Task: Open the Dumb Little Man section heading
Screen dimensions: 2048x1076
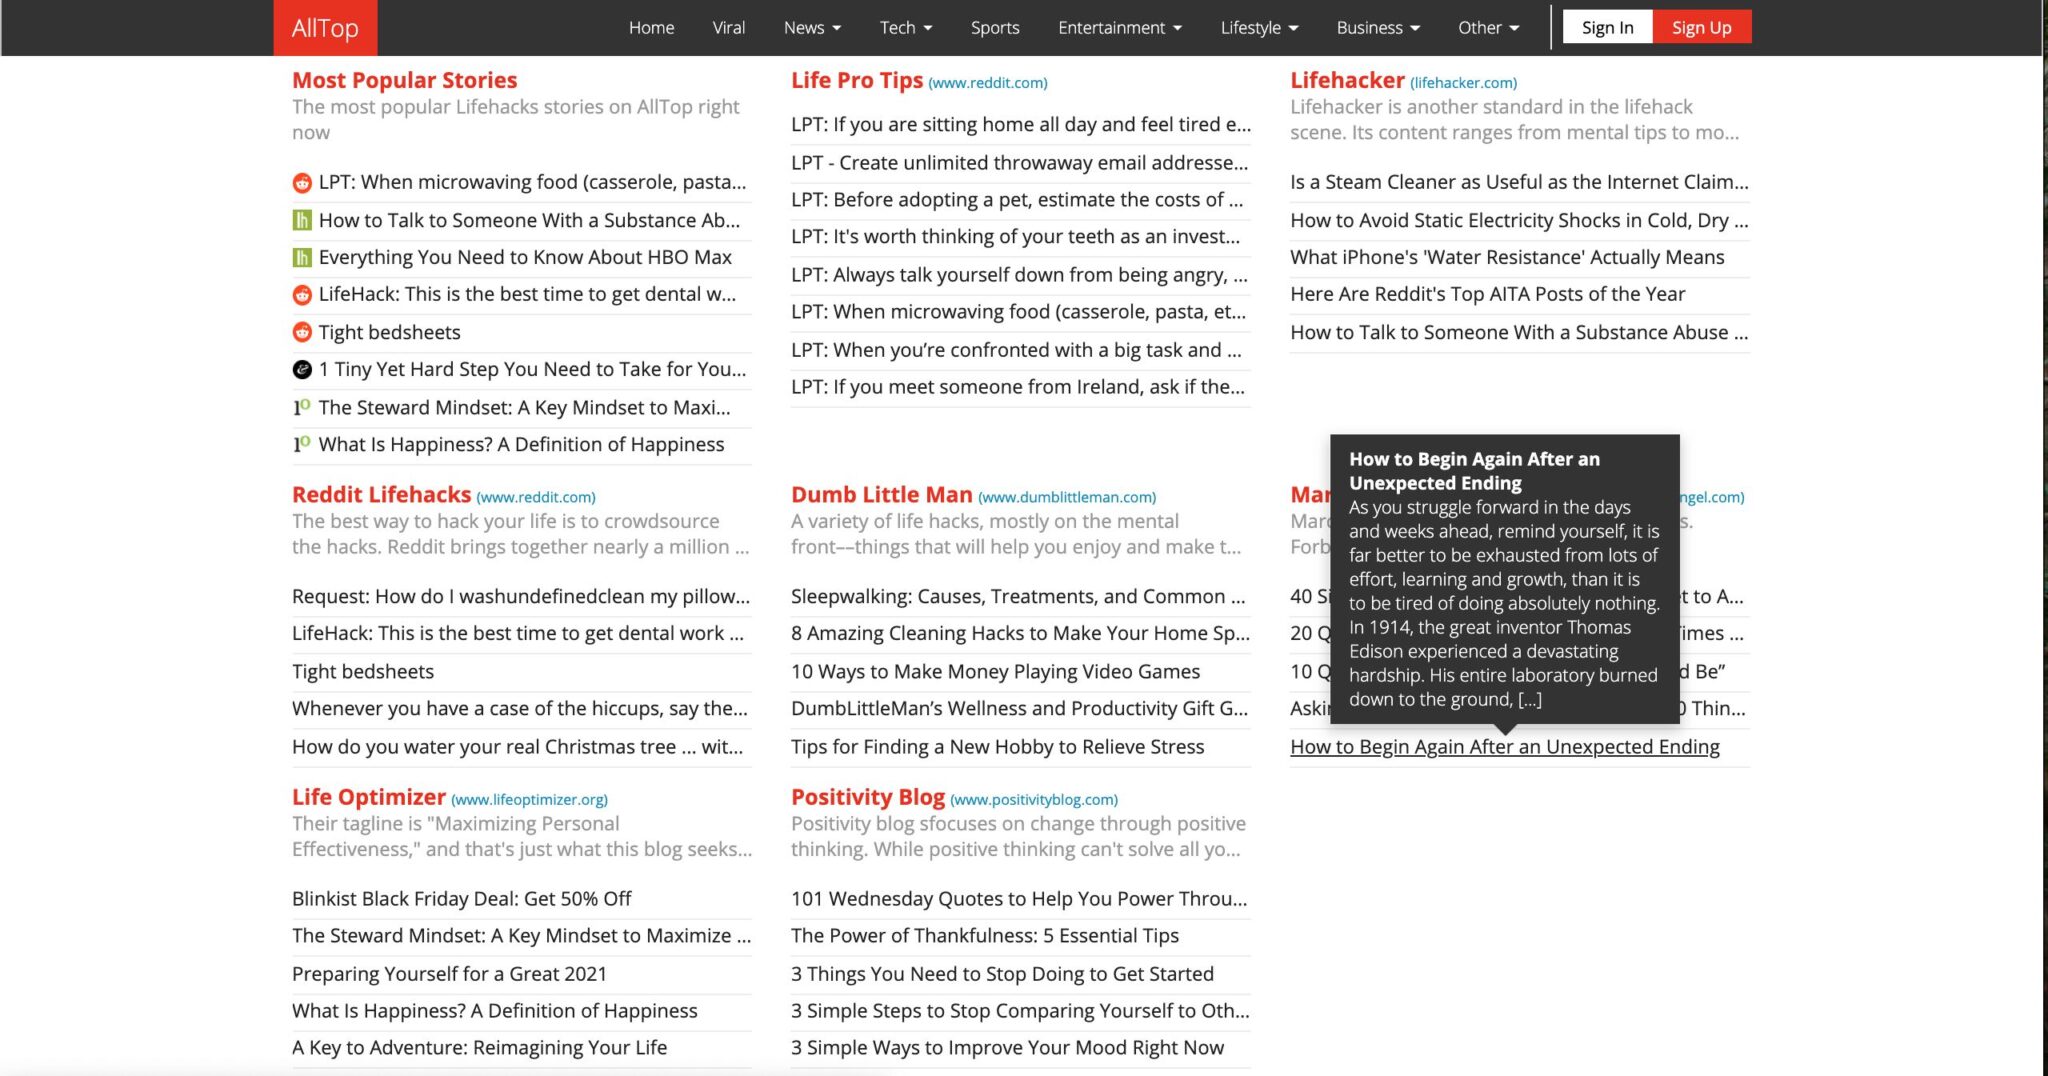Action: tap(881, 494)
